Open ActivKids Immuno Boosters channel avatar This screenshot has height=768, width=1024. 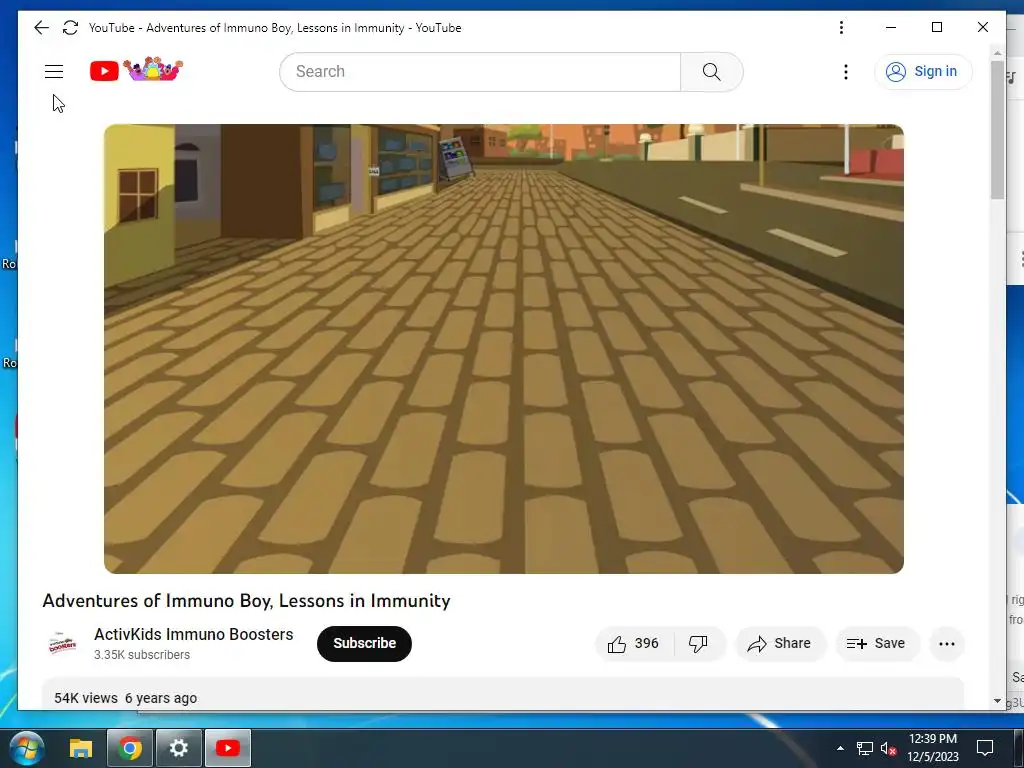(62, 643)
